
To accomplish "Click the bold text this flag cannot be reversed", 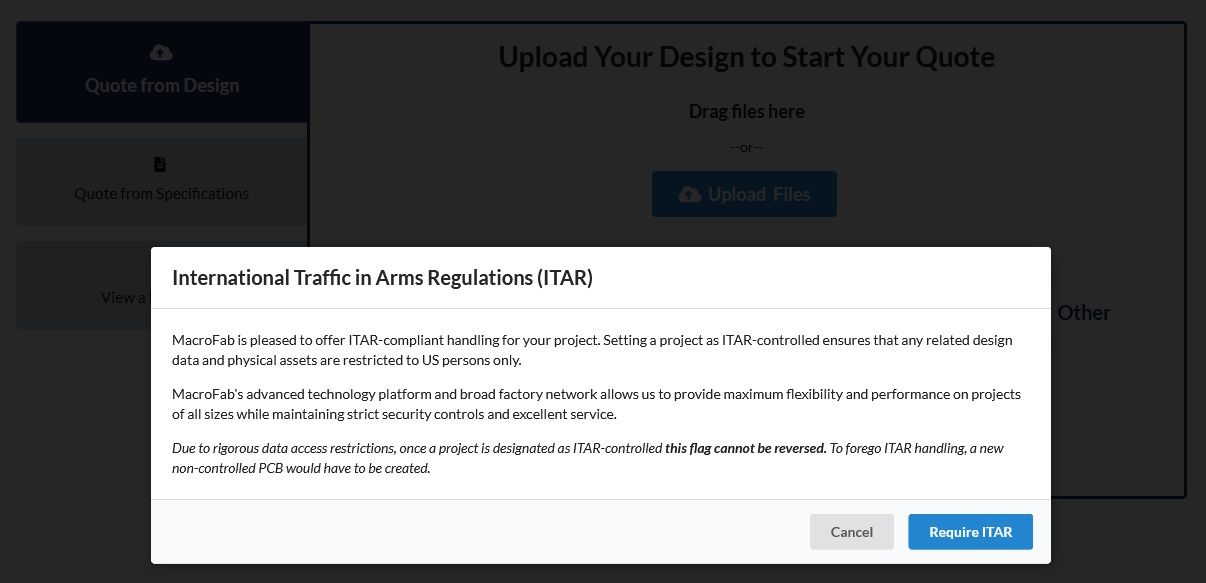I will 743,447.
